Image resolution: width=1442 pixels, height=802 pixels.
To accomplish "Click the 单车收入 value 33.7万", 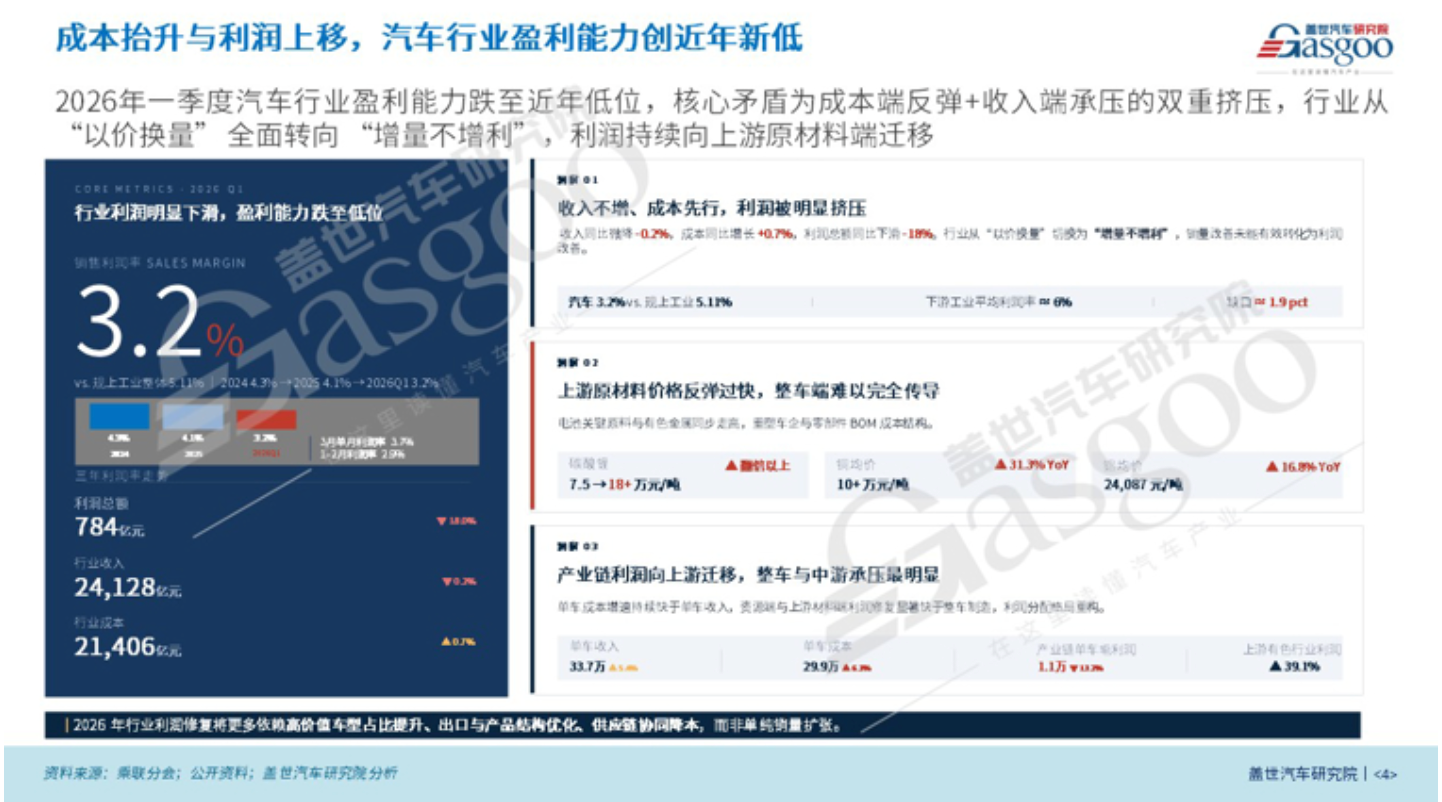I will (x=587, y=666).
